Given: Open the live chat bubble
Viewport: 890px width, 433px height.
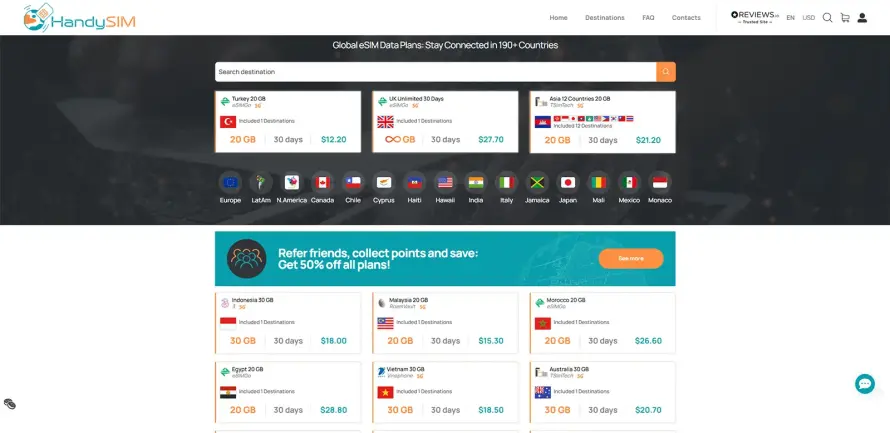Looking at the screenshot, I should [865, 384].
